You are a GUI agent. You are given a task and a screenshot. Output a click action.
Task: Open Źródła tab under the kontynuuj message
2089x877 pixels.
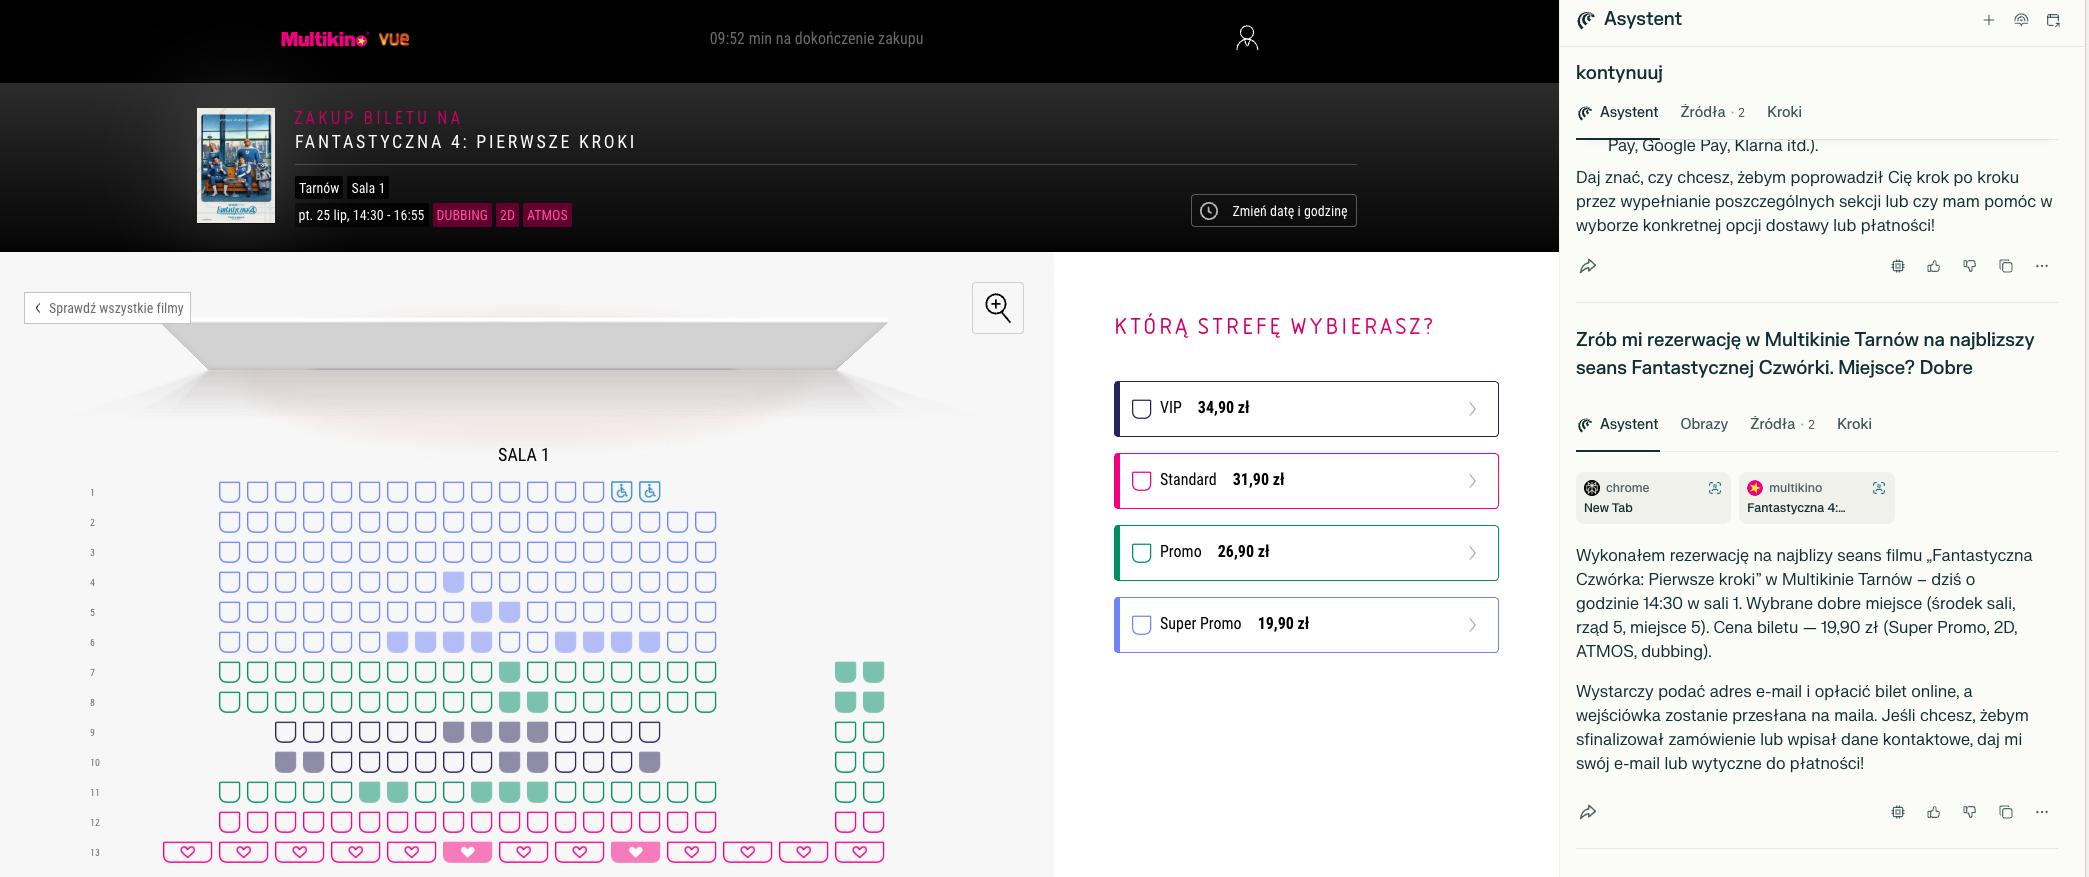tap(1712, 112)
